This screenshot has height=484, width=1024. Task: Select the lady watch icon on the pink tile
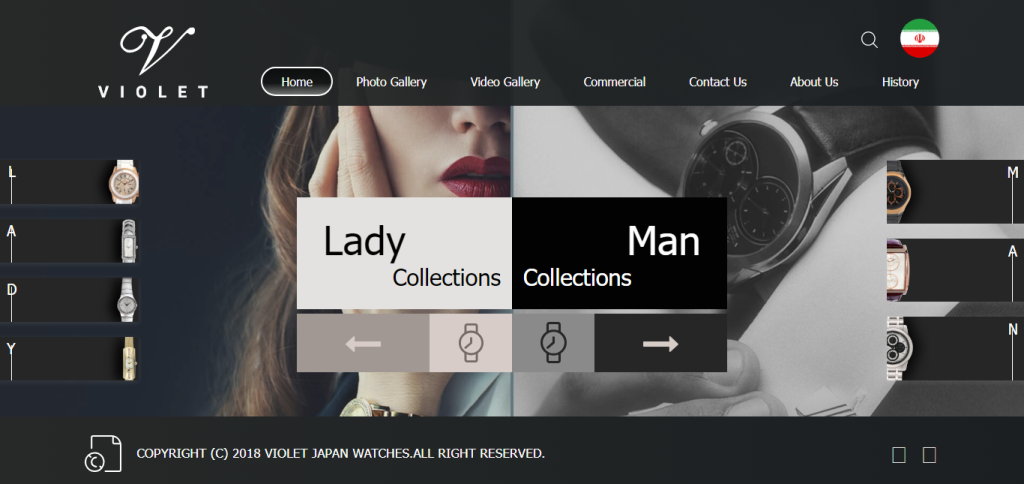pyautogui.click(x=471, y=343)
